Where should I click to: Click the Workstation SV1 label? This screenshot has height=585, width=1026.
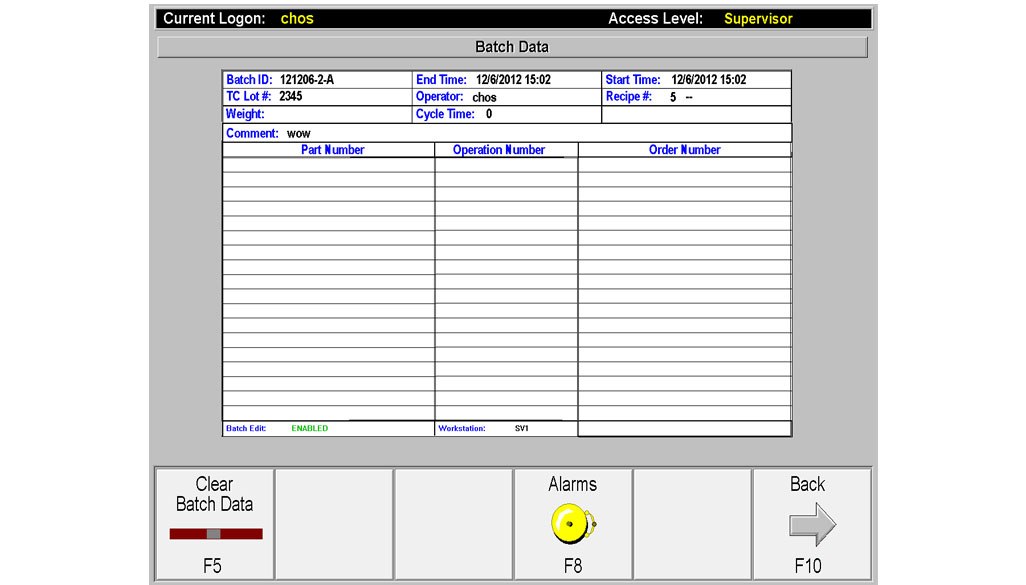pyautogui.click(x=521, y=428)
